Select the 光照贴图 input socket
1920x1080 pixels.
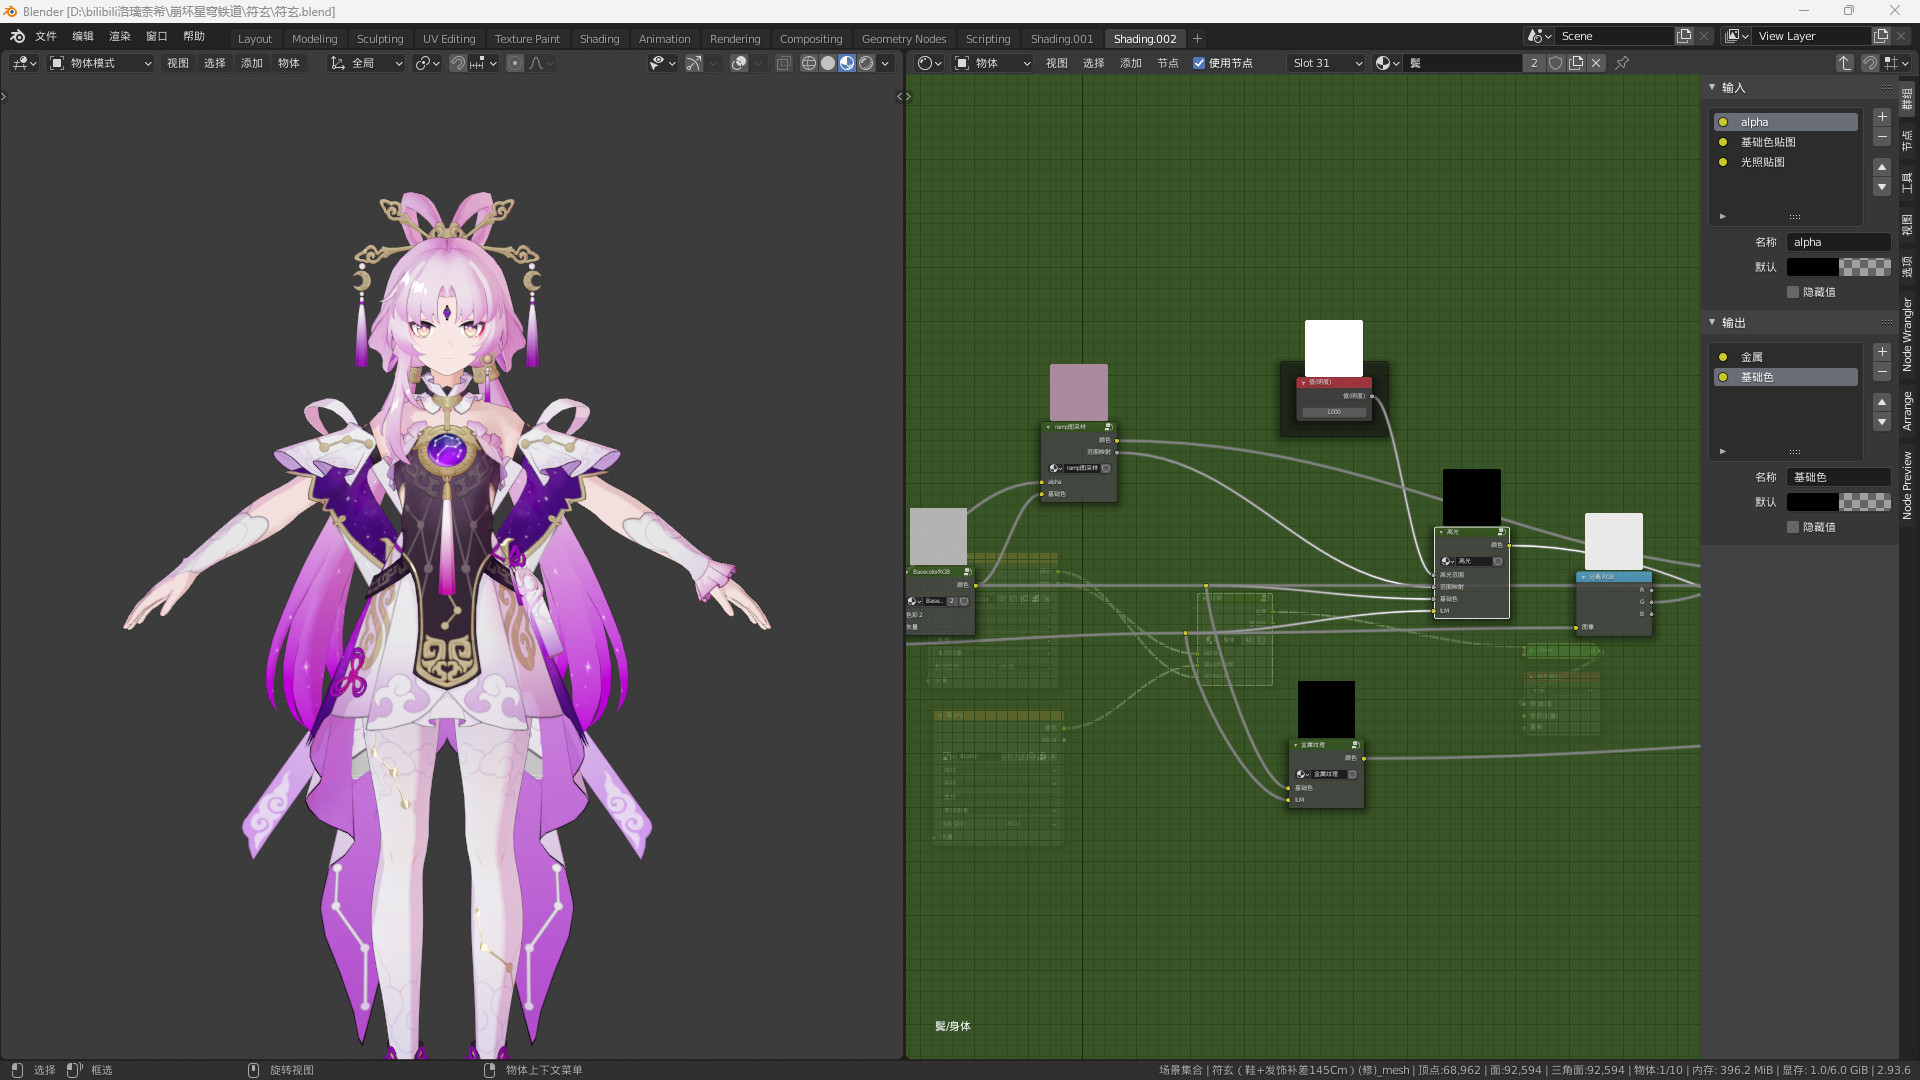(1762, 162)
